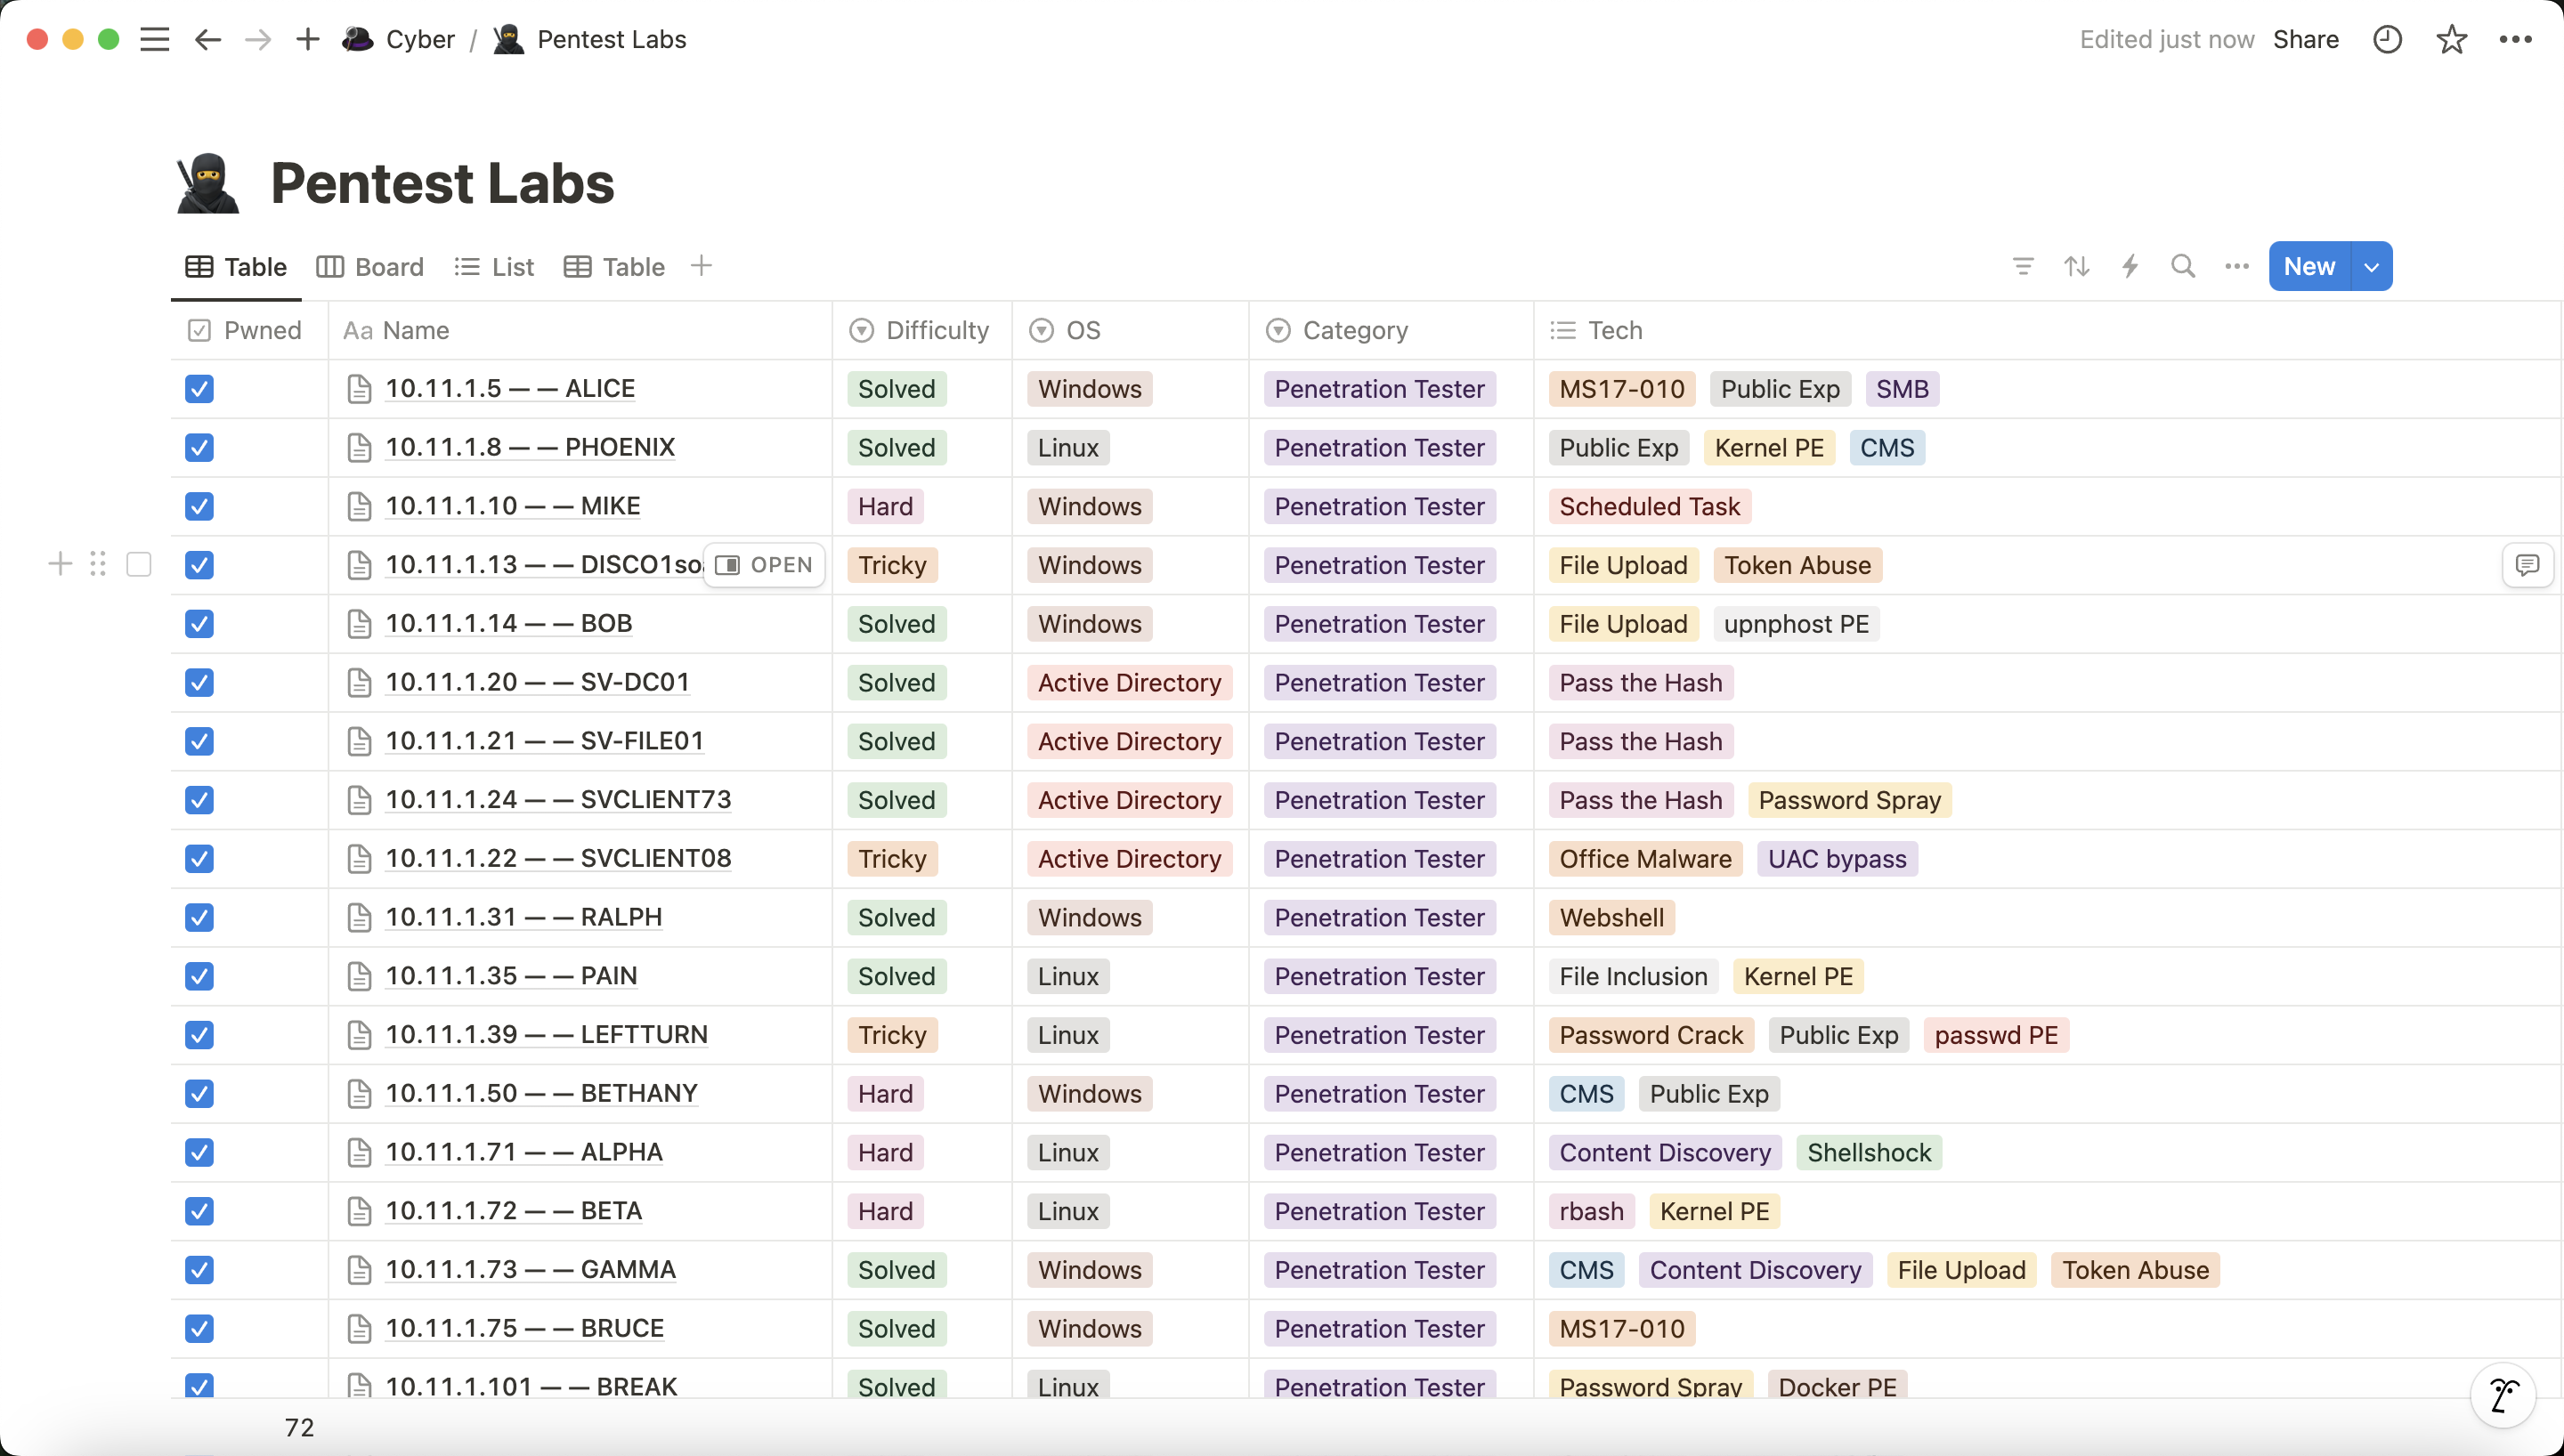Open the MIKE page document icon
This screenshot has height=1456, width=2564.
[359, 507]
